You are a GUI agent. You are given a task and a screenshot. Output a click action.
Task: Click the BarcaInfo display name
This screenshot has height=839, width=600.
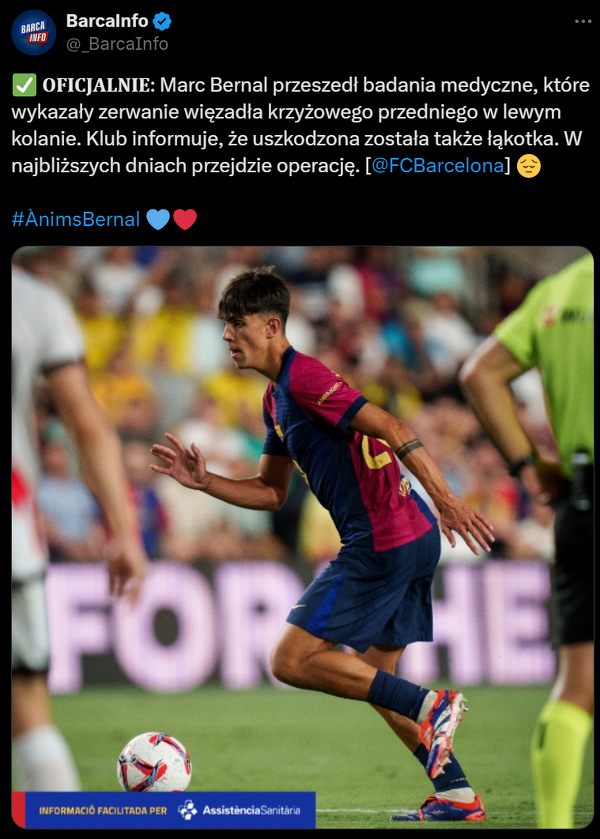107,21
